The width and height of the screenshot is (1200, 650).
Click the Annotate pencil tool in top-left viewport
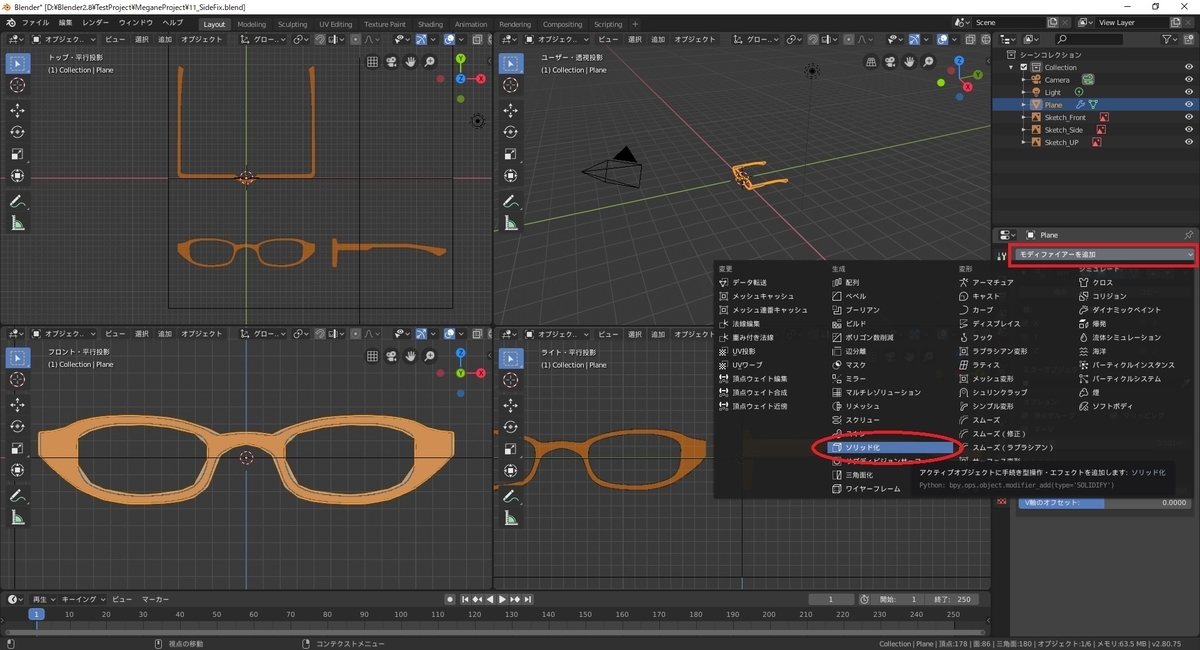pyautogui.click(x=18, y=201)
